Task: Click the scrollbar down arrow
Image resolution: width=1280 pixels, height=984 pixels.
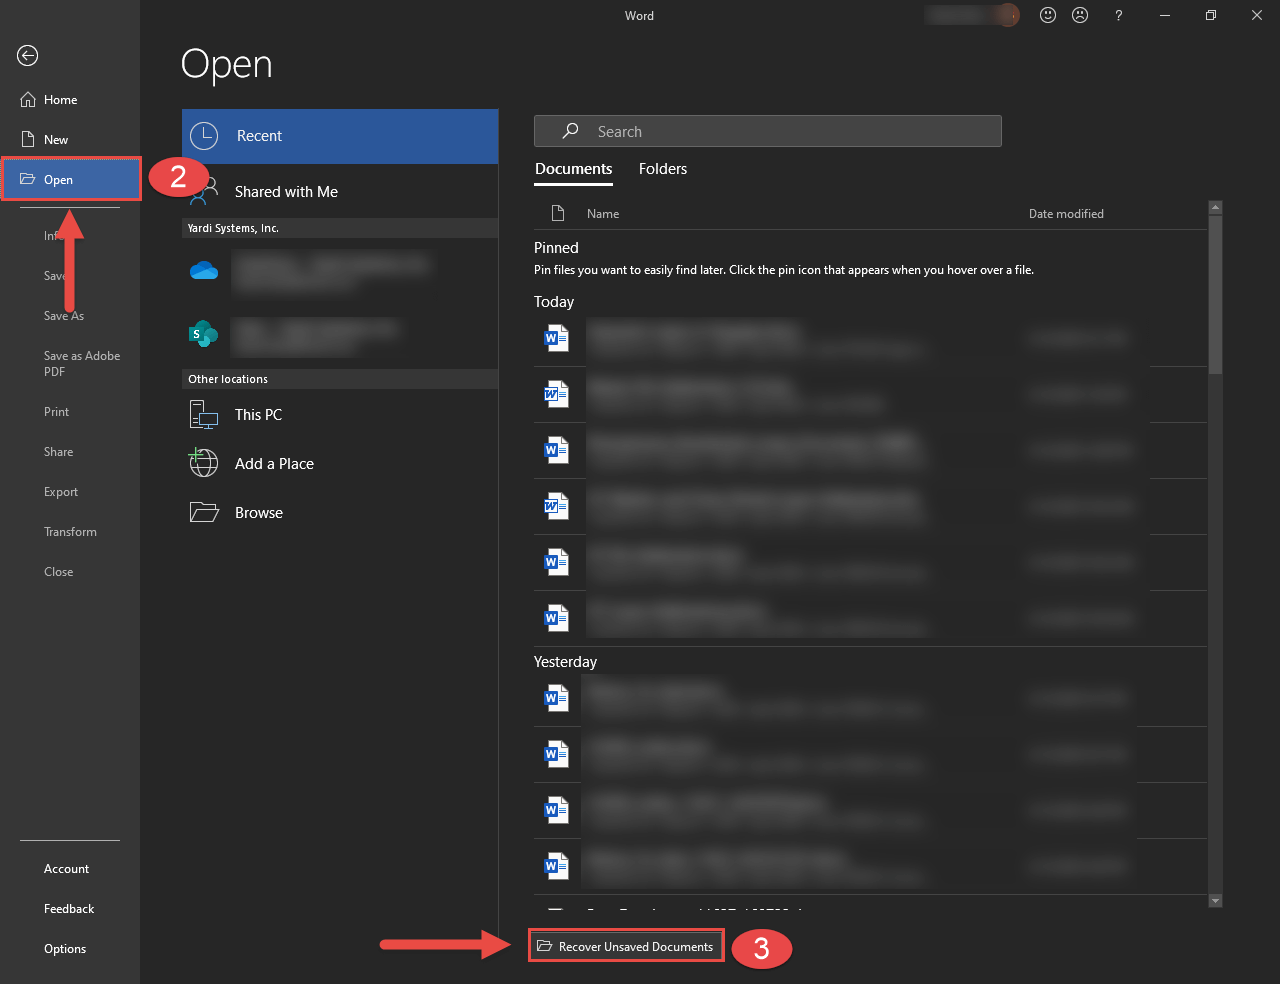Action: pyautogui.click(x=1215, y=901)
